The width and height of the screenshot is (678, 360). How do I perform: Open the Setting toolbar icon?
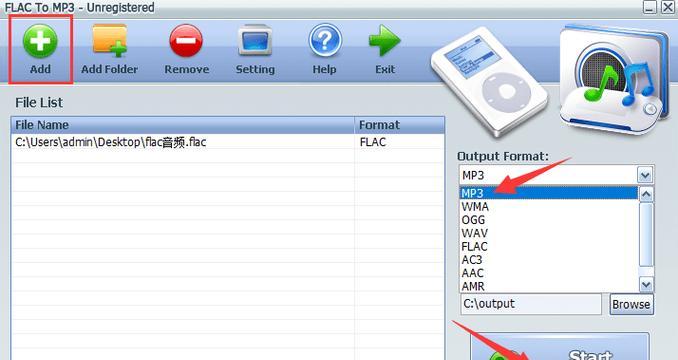(x=255, y=41)
